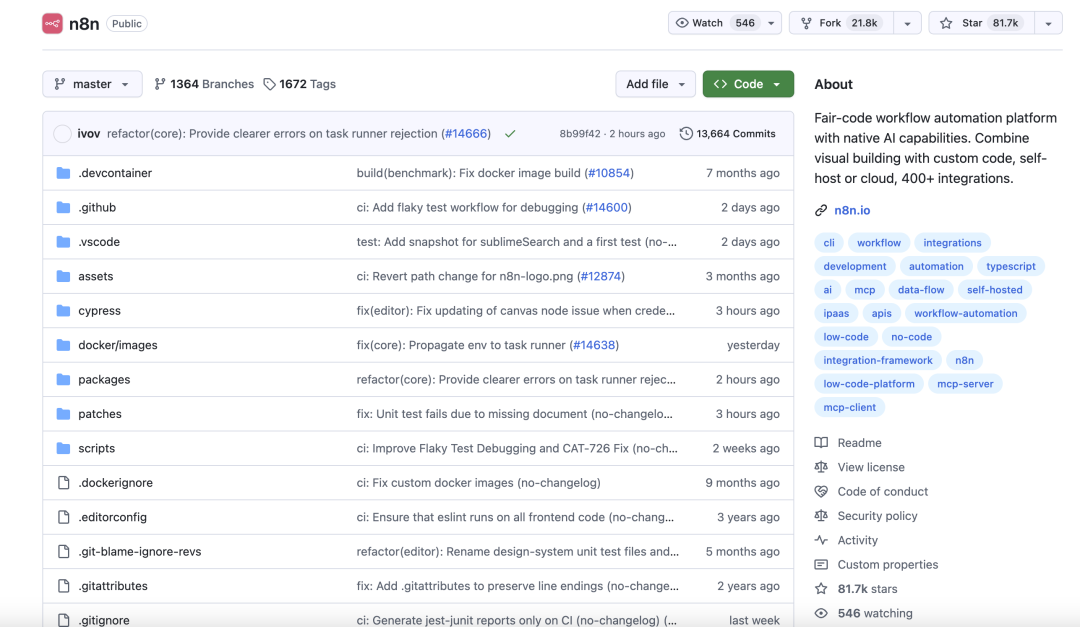The width and height of the screenshot is (1080, 627).
Task: Click ivov's avatar in latest commit row
Action: click(x=62, y=134)
